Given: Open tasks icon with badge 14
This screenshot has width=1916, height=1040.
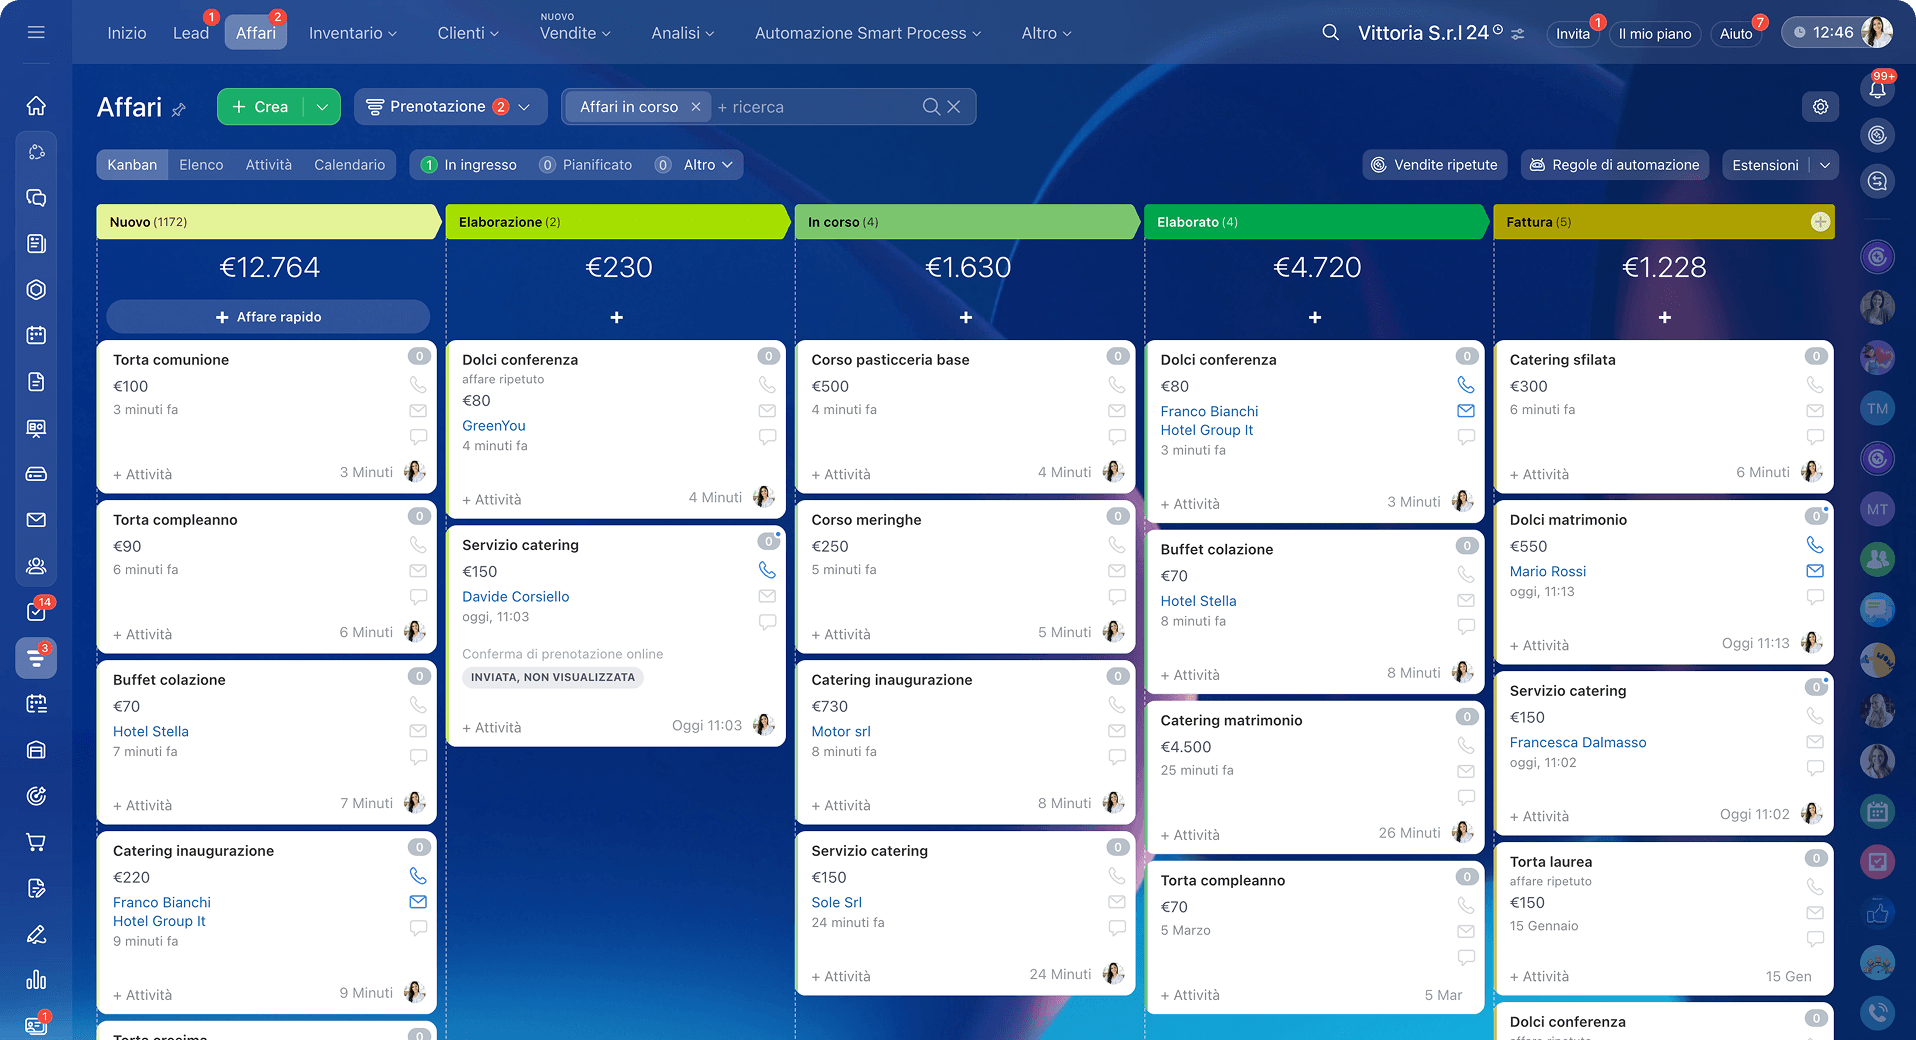Looking at the screenshot, I should 36,611.
